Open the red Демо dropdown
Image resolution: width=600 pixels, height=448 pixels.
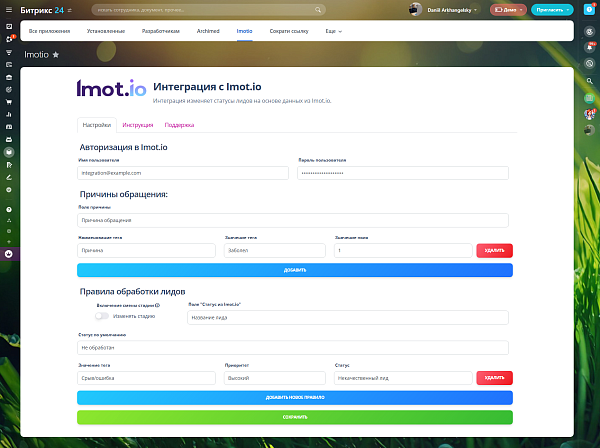click(508, 10)
